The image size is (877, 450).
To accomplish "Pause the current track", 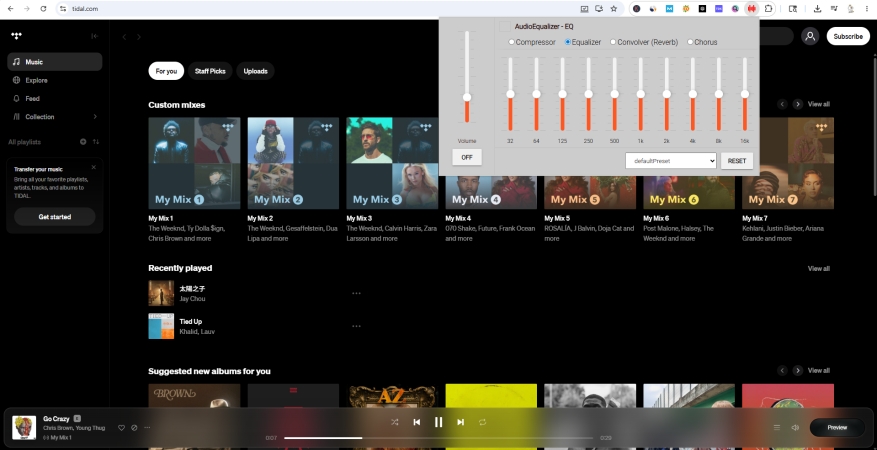I will click(438, 422).
